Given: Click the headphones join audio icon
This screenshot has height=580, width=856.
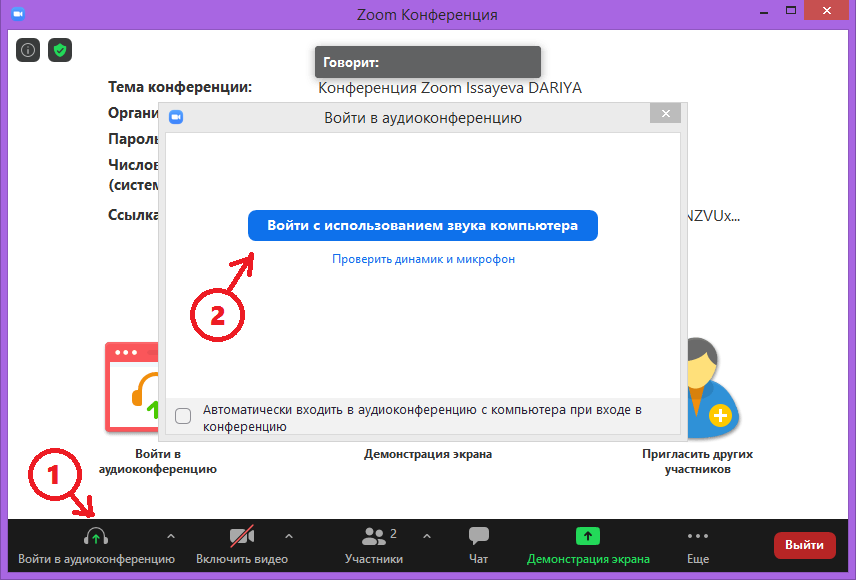Looking at the screenshot, I should 96,537.
